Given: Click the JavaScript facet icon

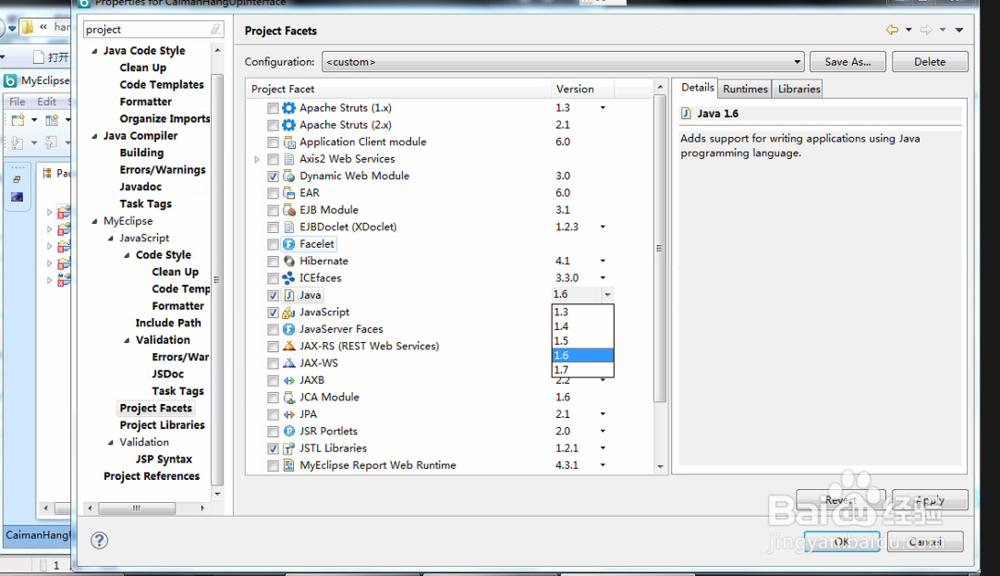Looking at the screenshot, I should [x=289, y=312].
